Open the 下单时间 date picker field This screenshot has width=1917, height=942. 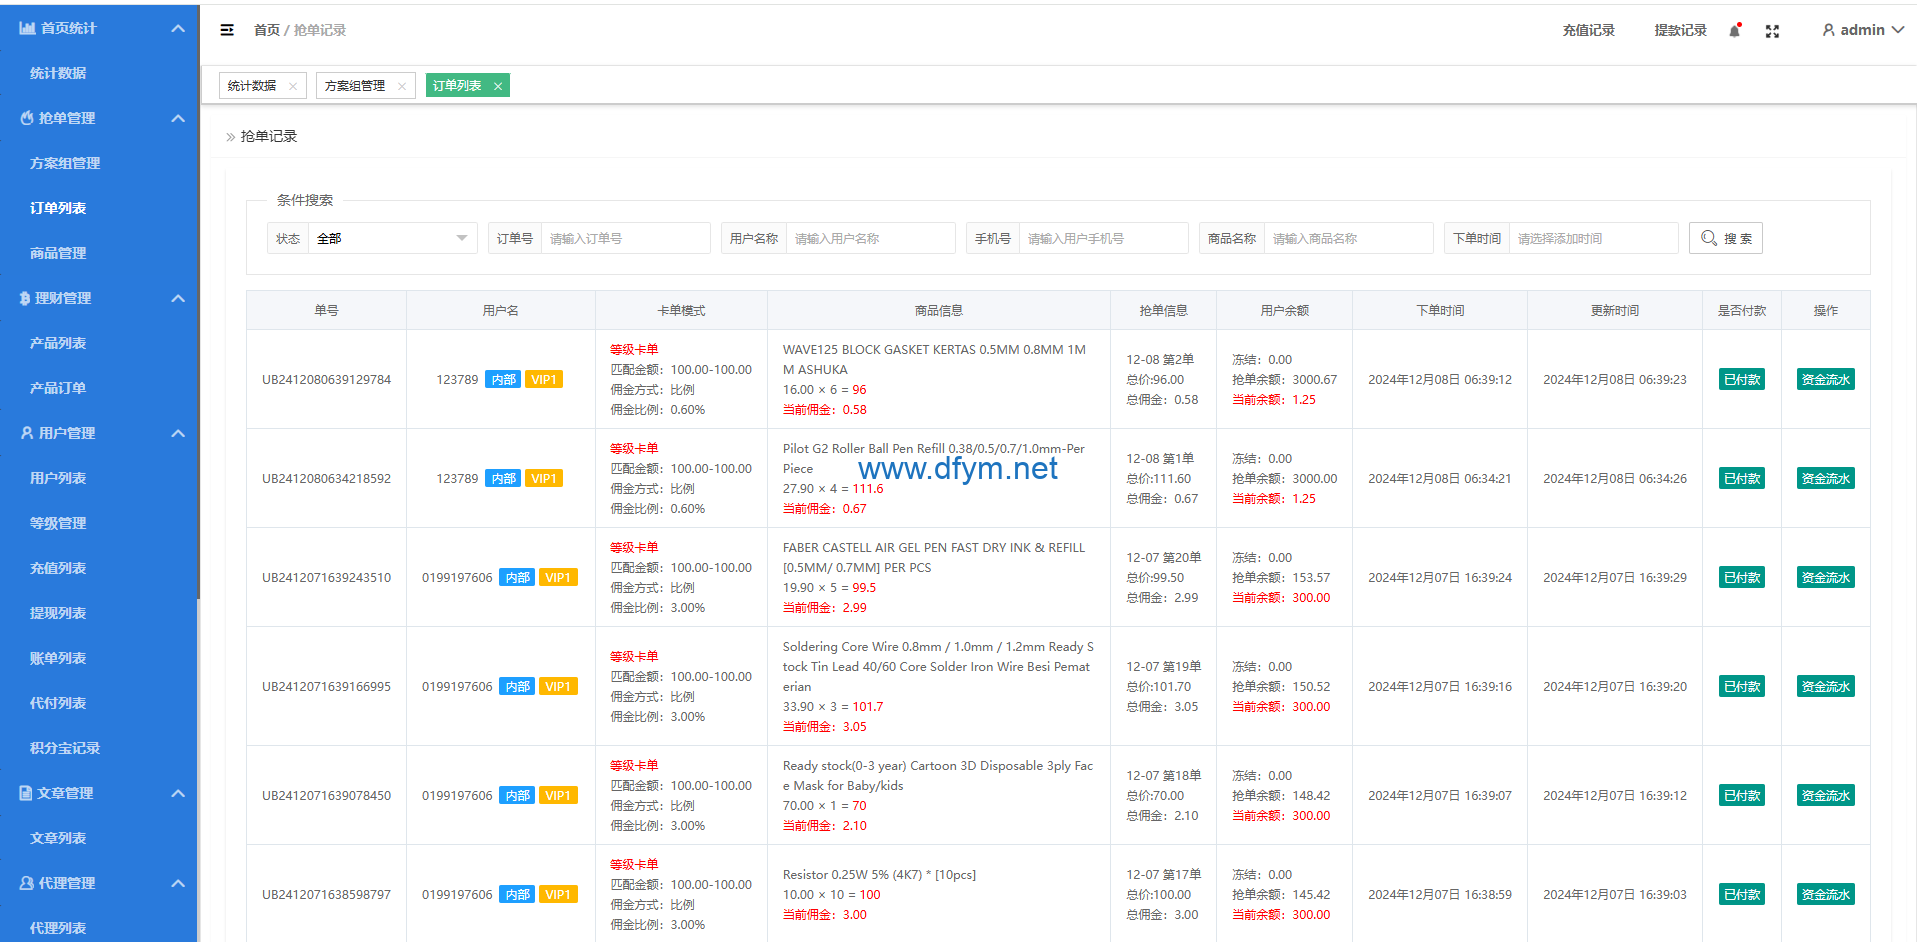point(1594,238)
